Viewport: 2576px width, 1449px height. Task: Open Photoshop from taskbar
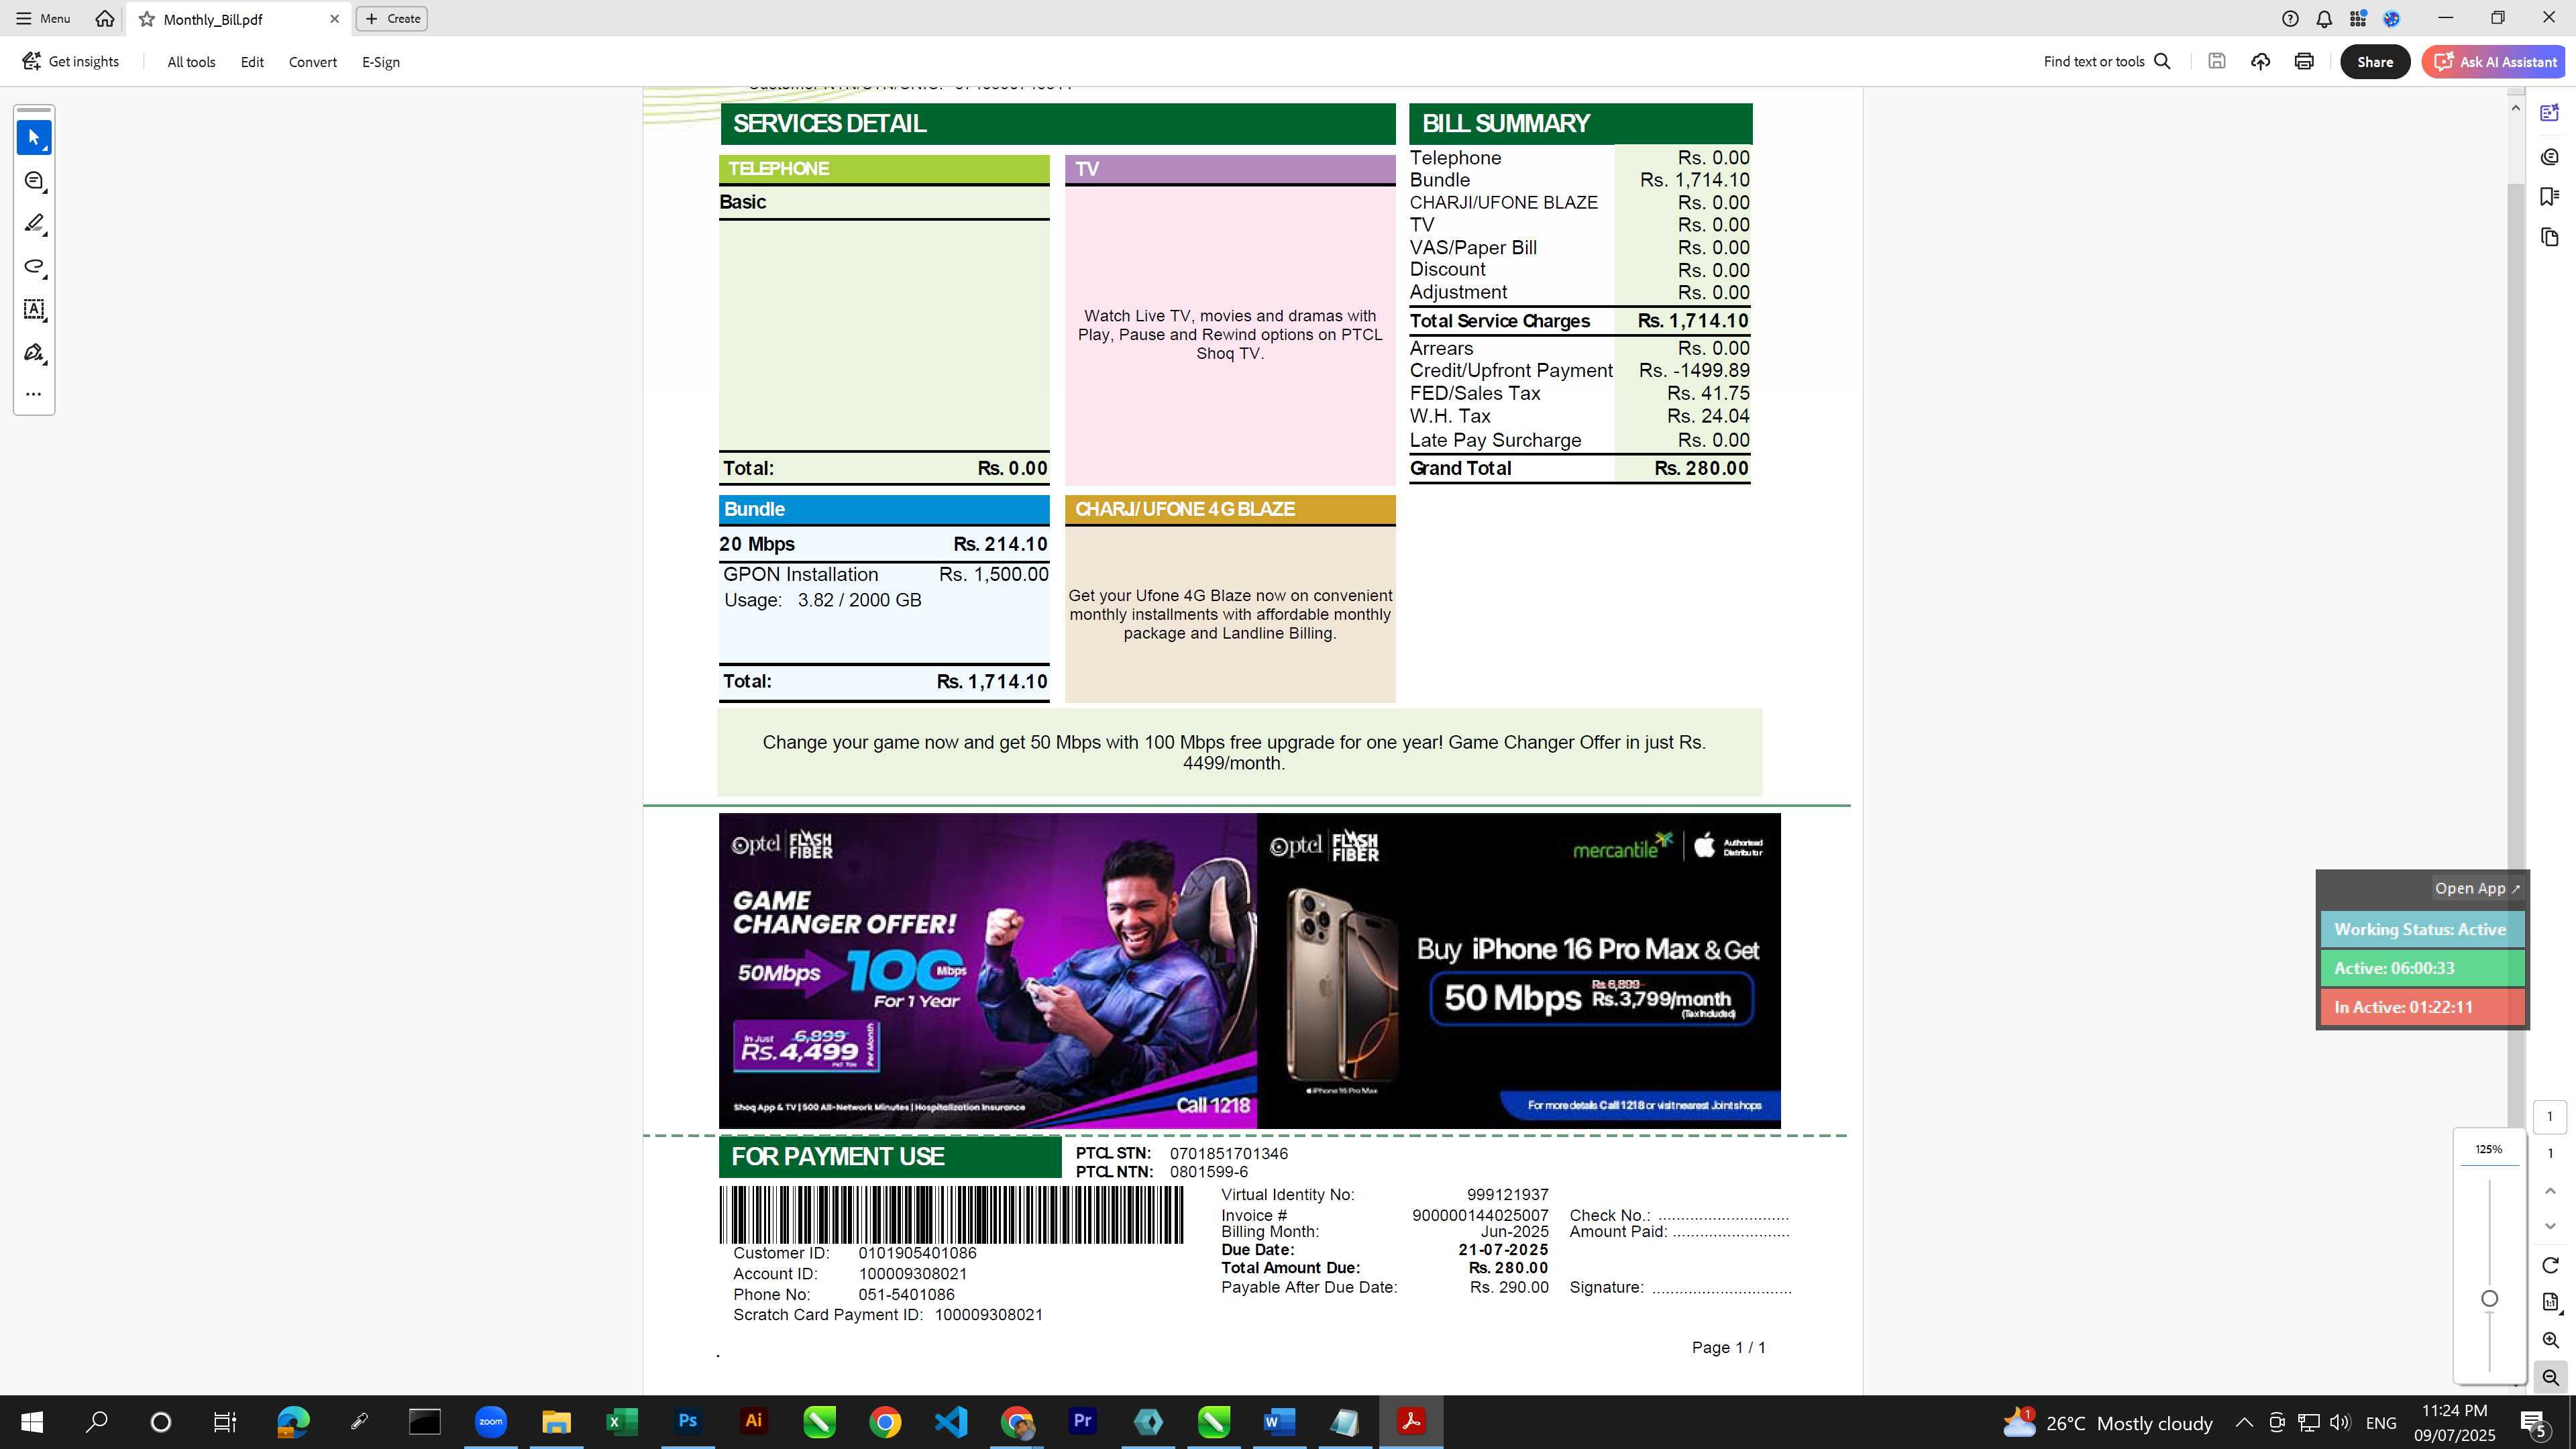688,1422
